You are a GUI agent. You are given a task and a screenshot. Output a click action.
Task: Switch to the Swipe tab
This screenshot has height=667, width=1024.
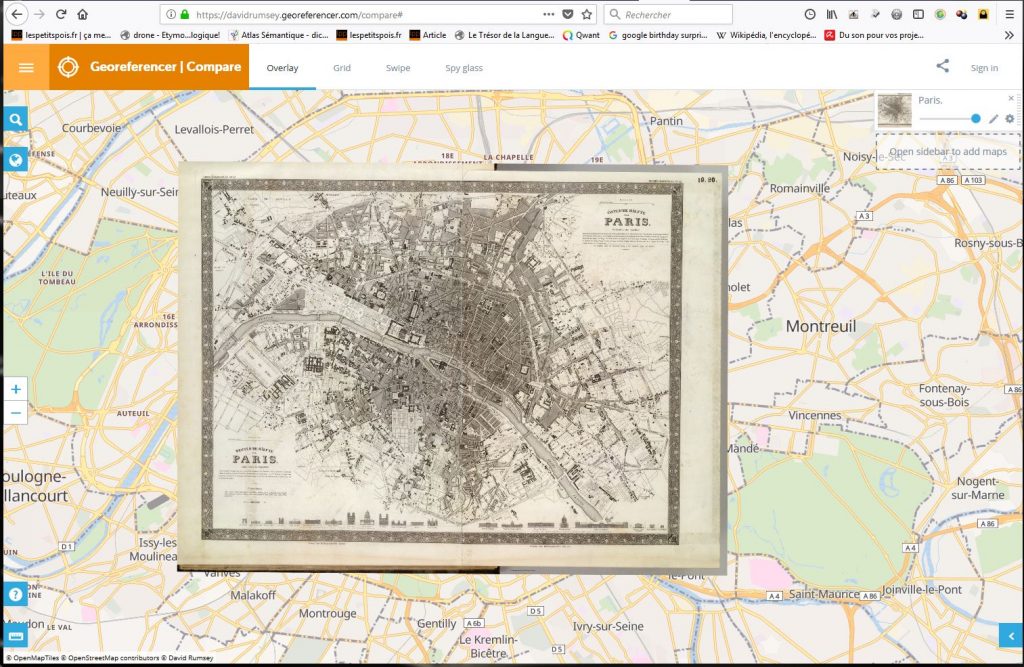click(397, 68)
